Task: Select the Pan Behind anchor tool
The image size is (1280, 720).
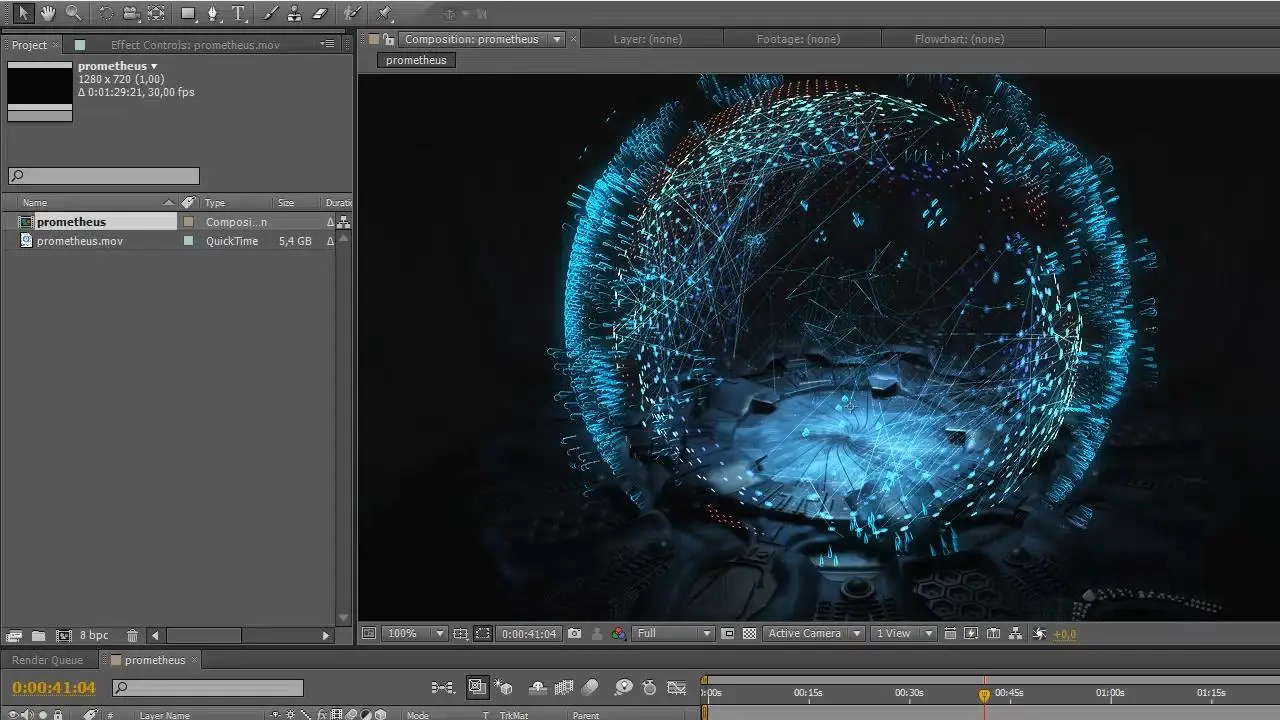Action: click(156, 14)
